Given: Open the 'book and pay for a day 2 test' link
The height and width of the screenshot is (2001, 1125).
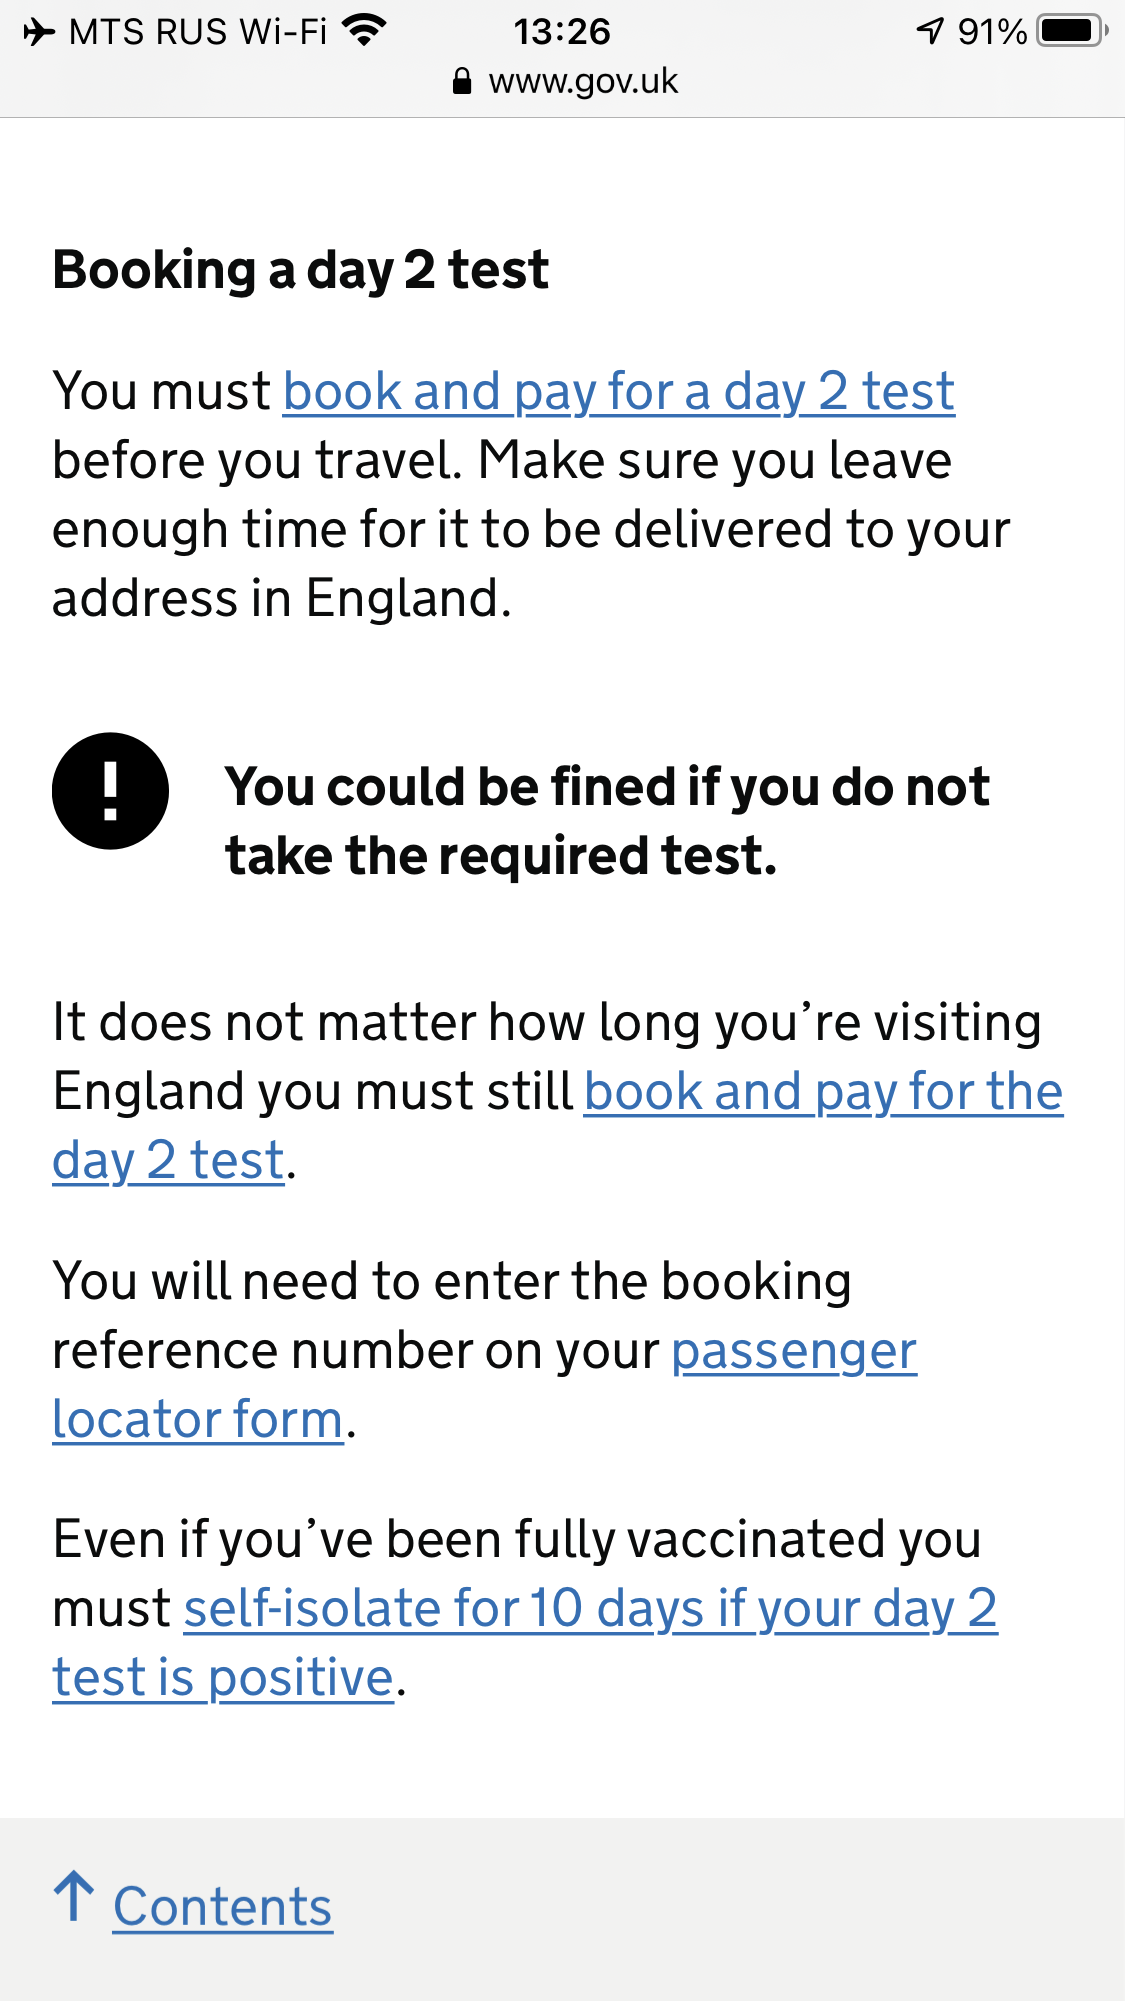Looking at the screenshot, I should tap(618, 391).
